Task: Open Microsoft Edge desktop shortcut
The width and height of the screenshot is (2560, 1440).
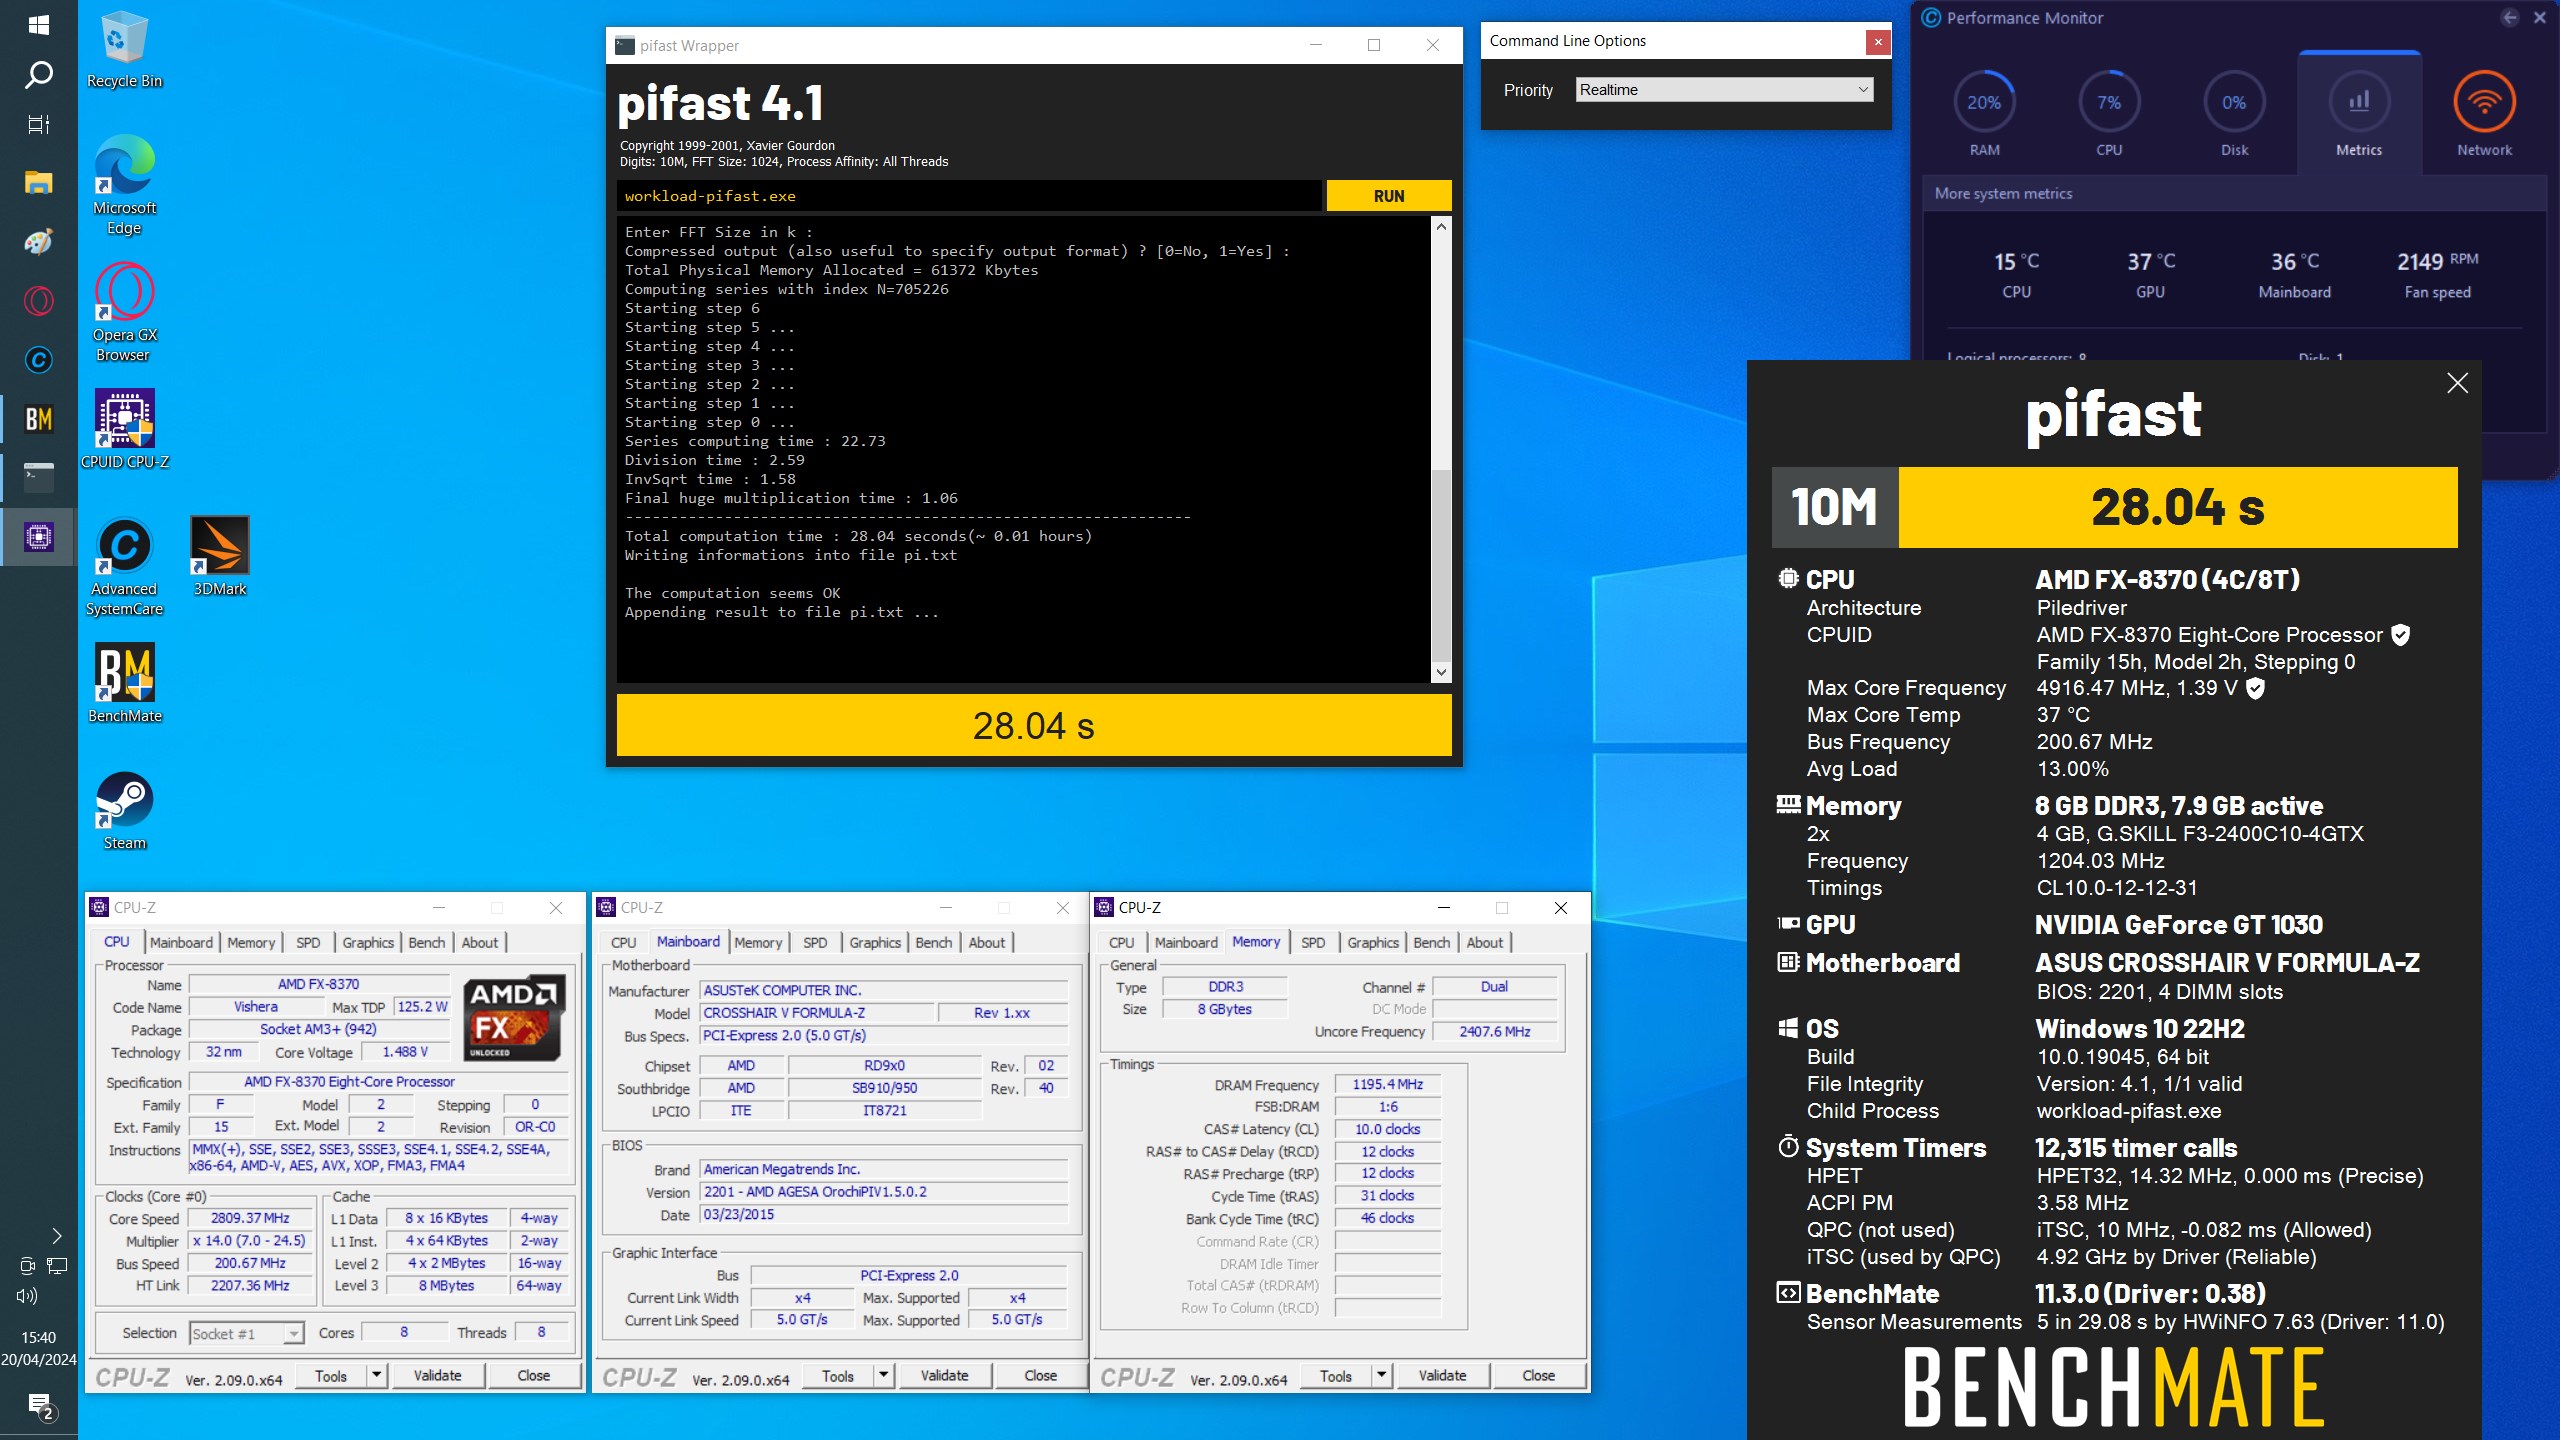Action: 124,185
